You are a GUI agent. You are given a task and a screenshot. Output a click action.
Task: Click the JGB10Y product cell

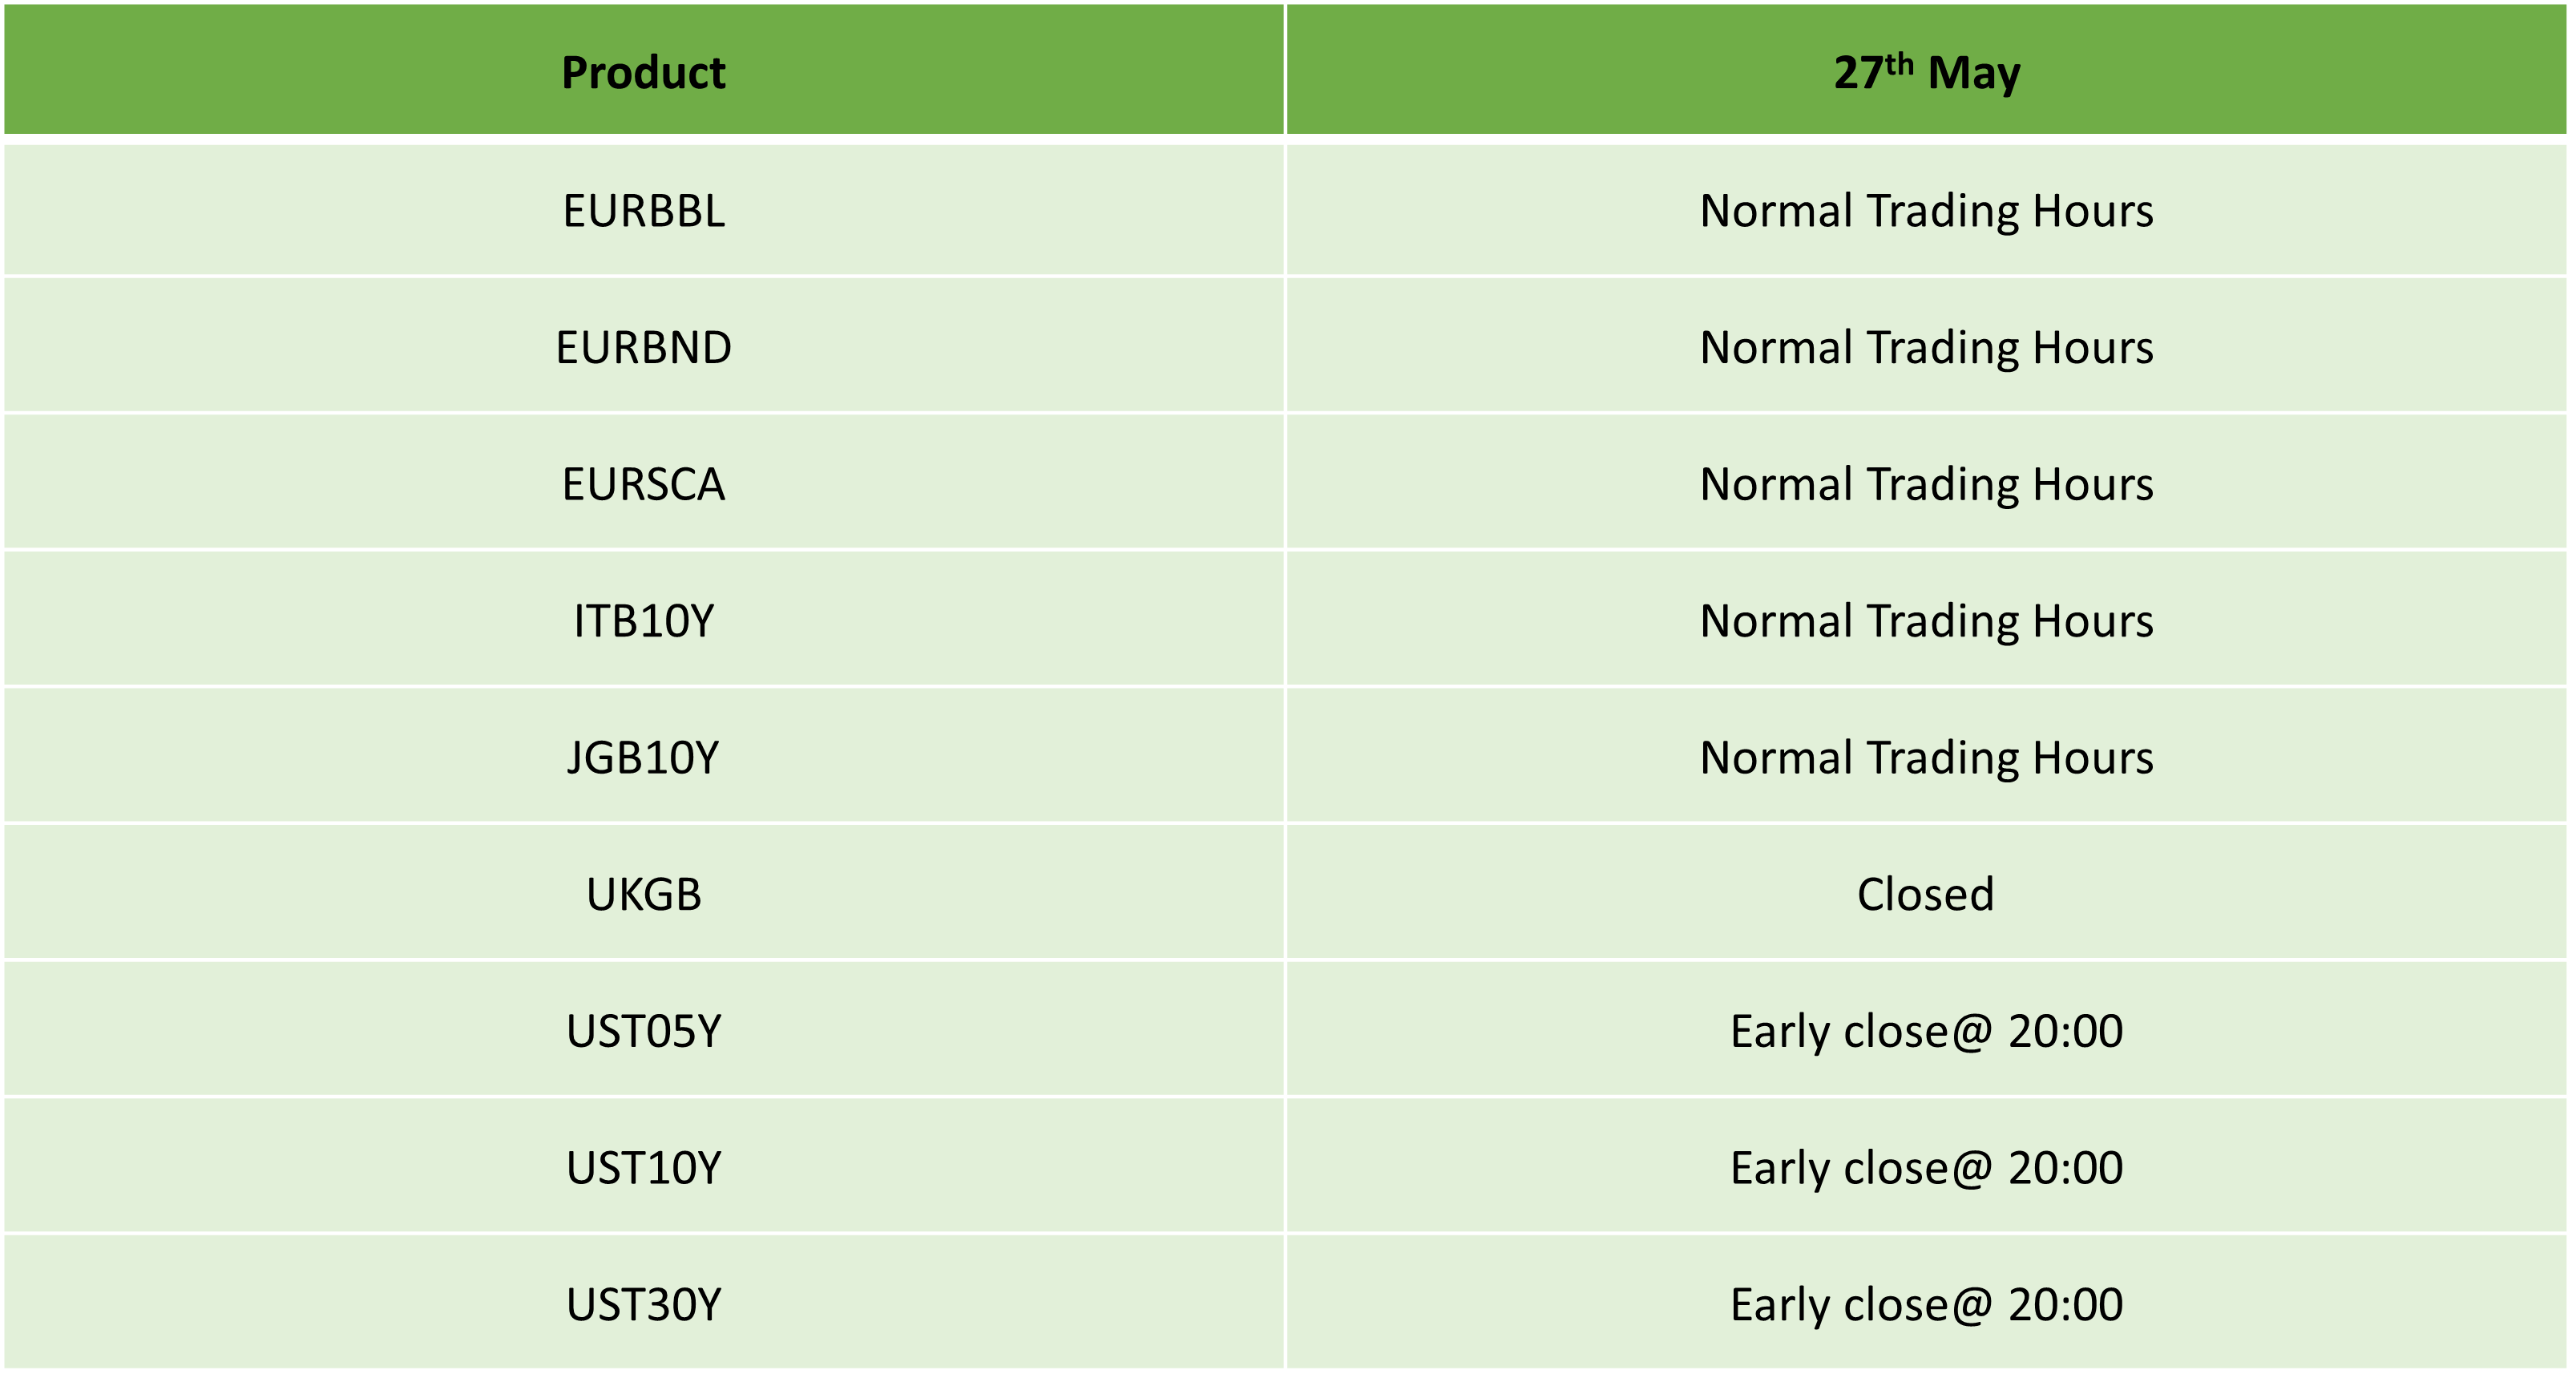coord(643,757)
